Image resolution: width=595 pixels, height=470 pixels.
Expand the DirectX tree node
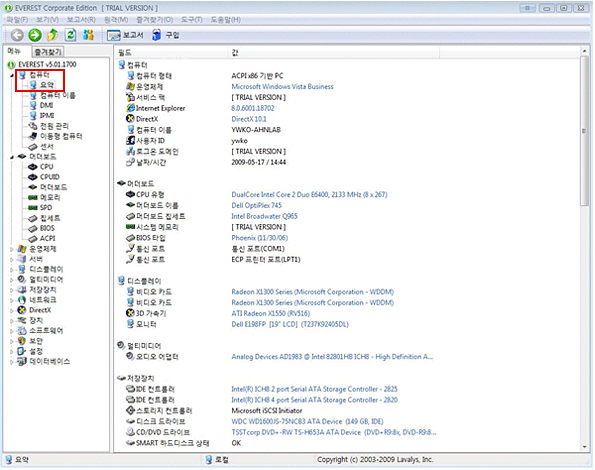[11, 311]
